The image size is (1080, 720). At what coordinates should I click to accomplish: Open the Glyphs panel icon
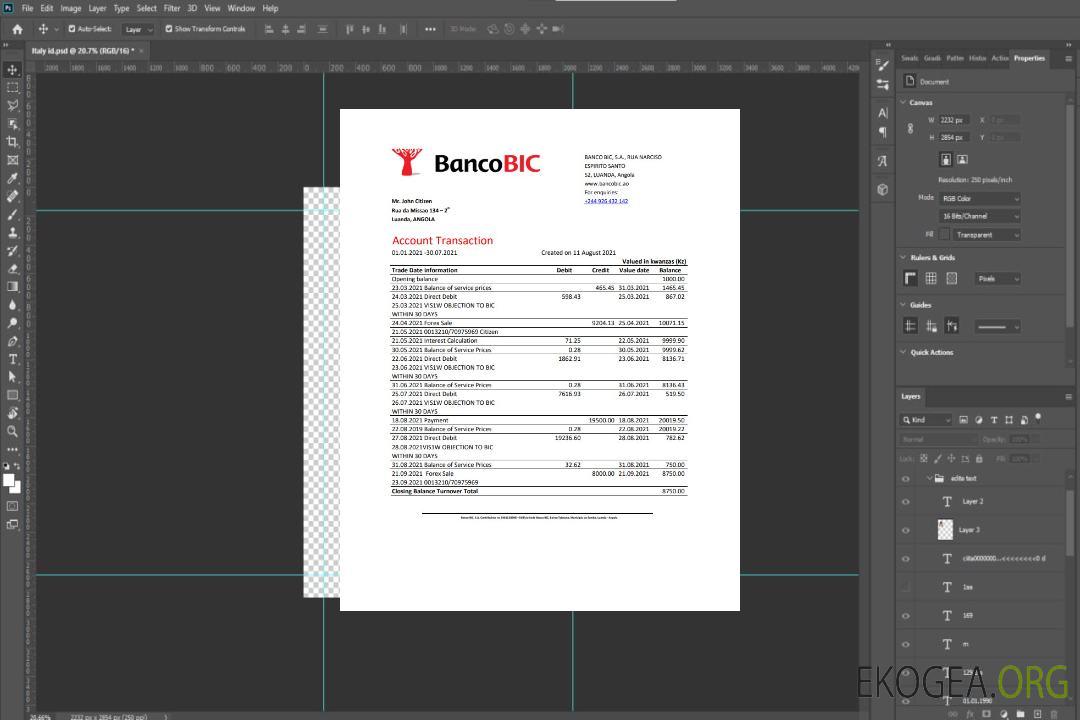(x=883, y=161)
